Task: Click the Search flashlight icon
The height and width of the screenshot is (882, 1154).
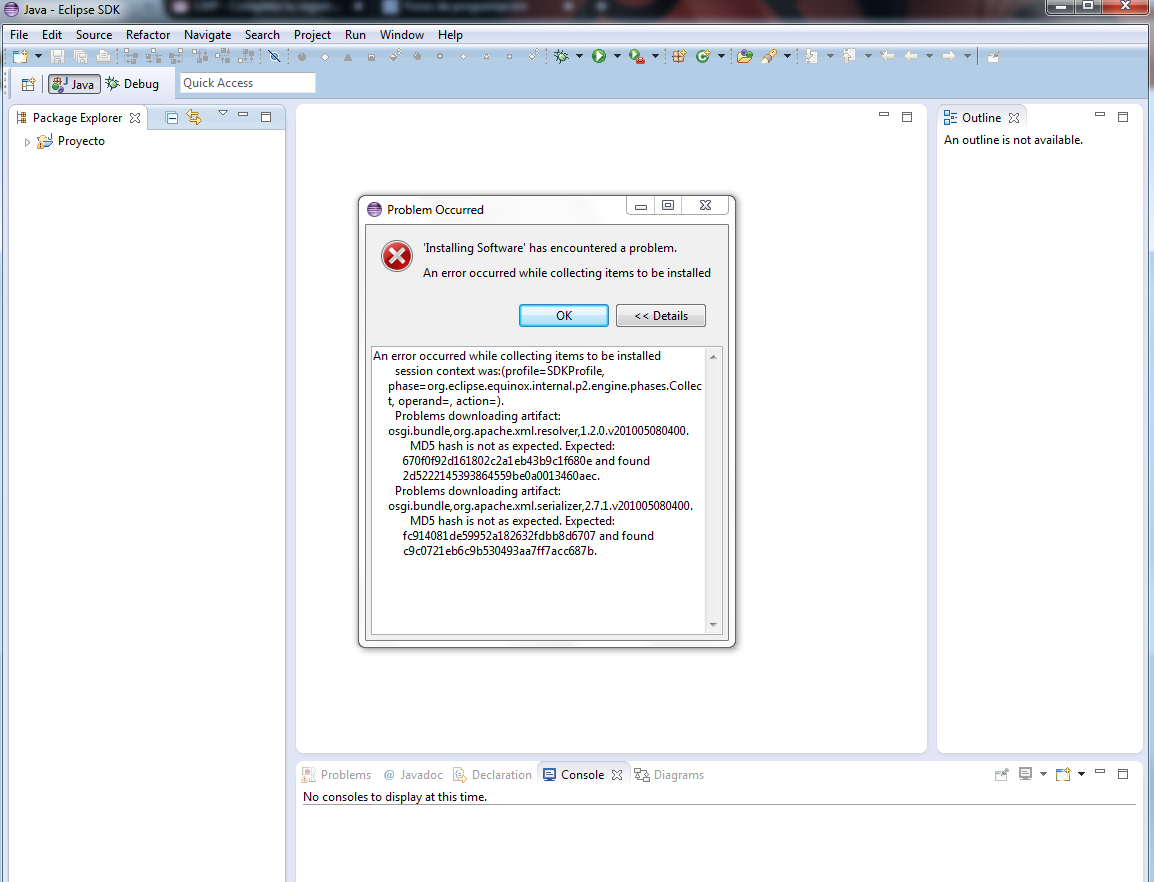Action: pyautogui.click(x=769, y=57)
